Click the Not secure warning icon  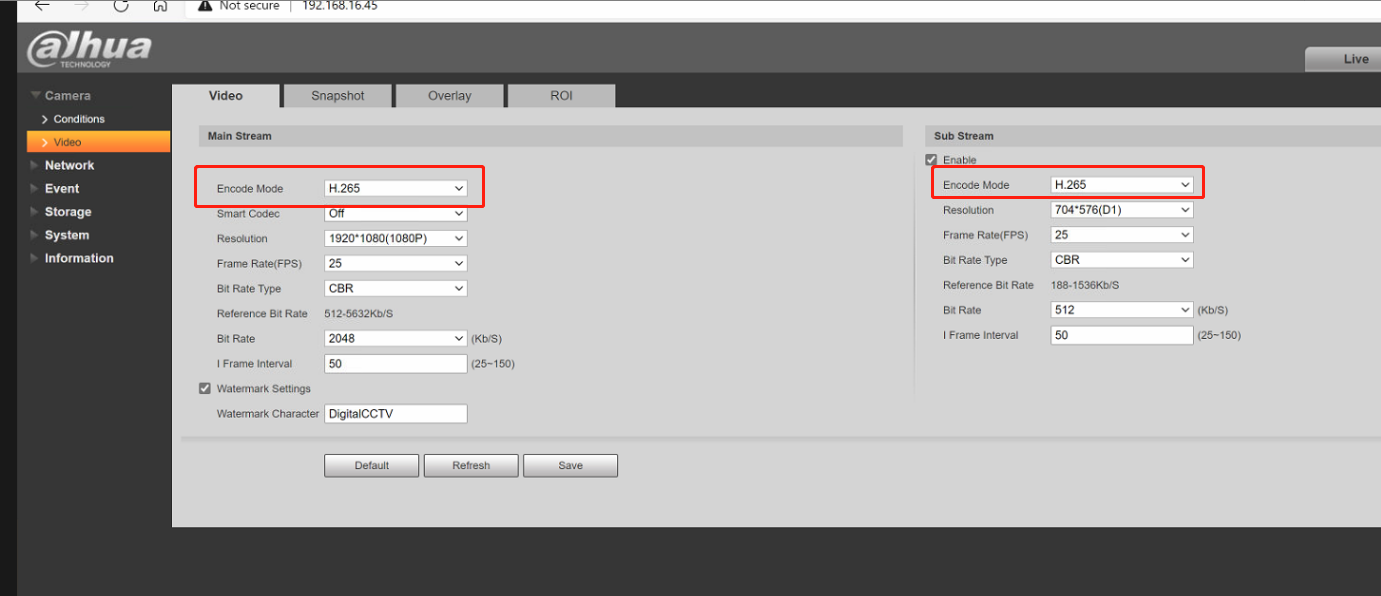point(205,5)
